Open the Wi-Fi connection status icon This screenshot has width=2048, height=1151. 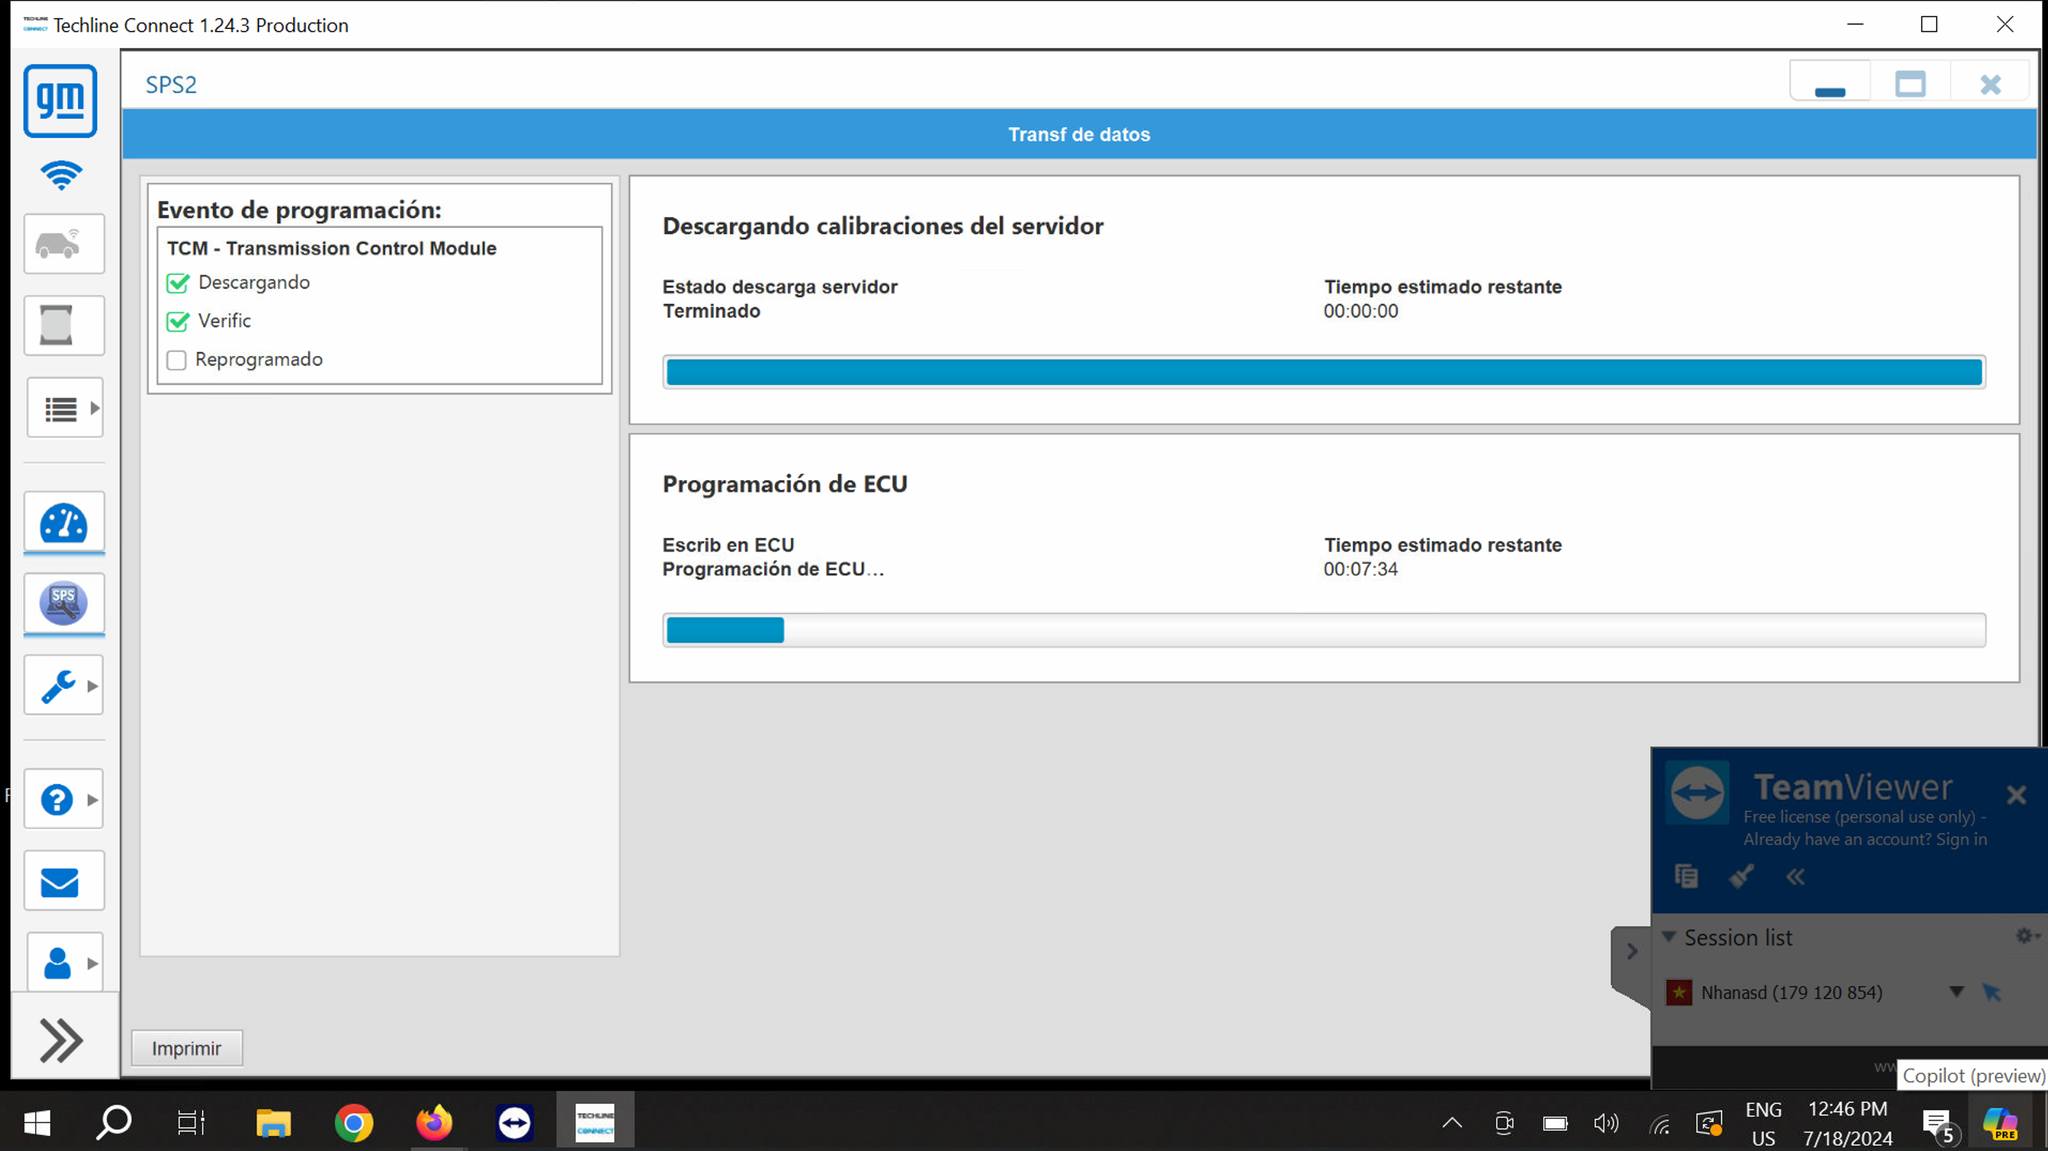61,175
